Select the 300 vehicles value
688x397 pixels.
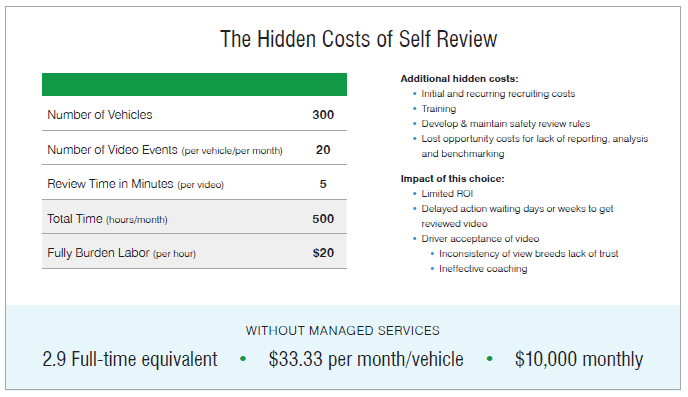(x=323, y=115)
